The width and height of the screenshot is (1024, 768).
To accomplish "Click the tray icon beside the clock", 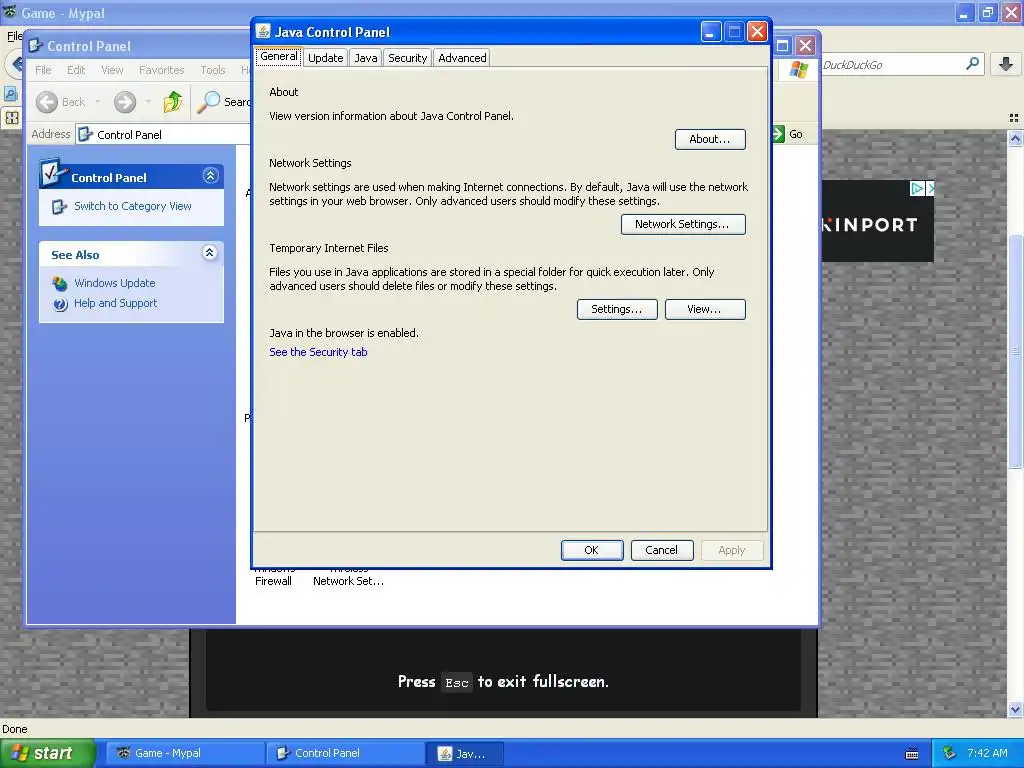I will [949, 753].
